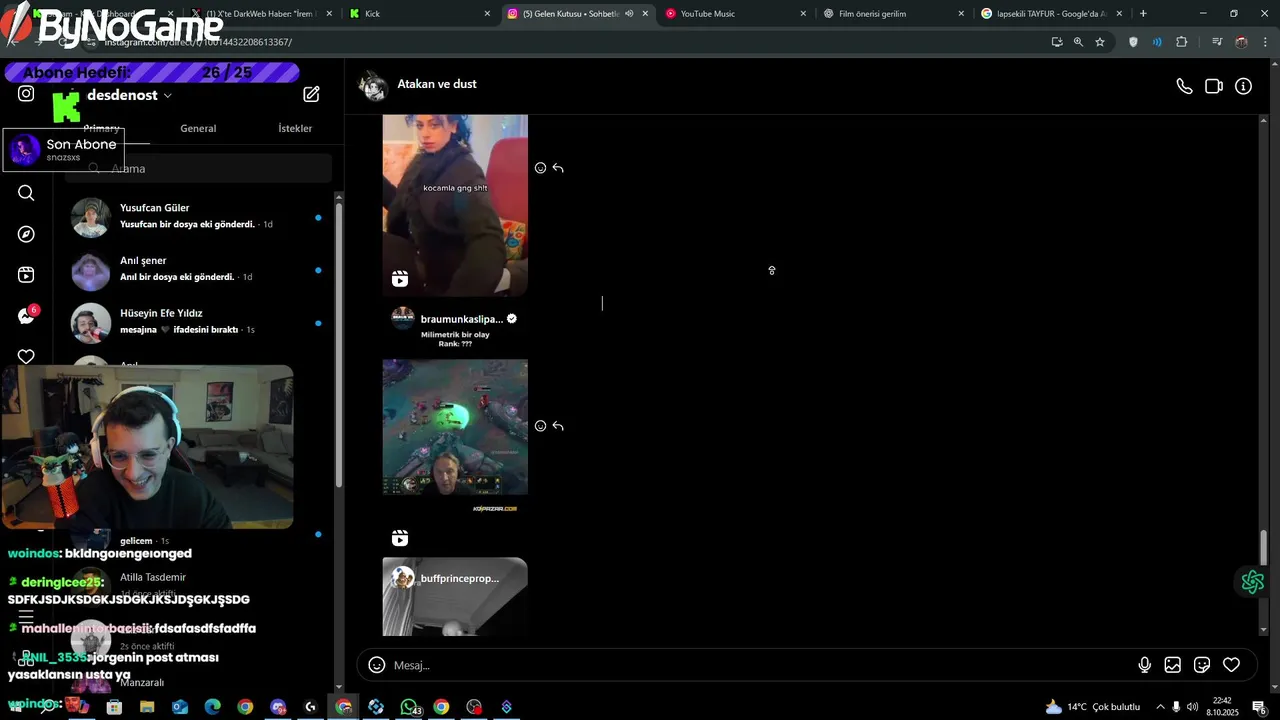Open the Chrome profile avatar
Viewport: 1280px width, 720px height.
point(1241,42)
